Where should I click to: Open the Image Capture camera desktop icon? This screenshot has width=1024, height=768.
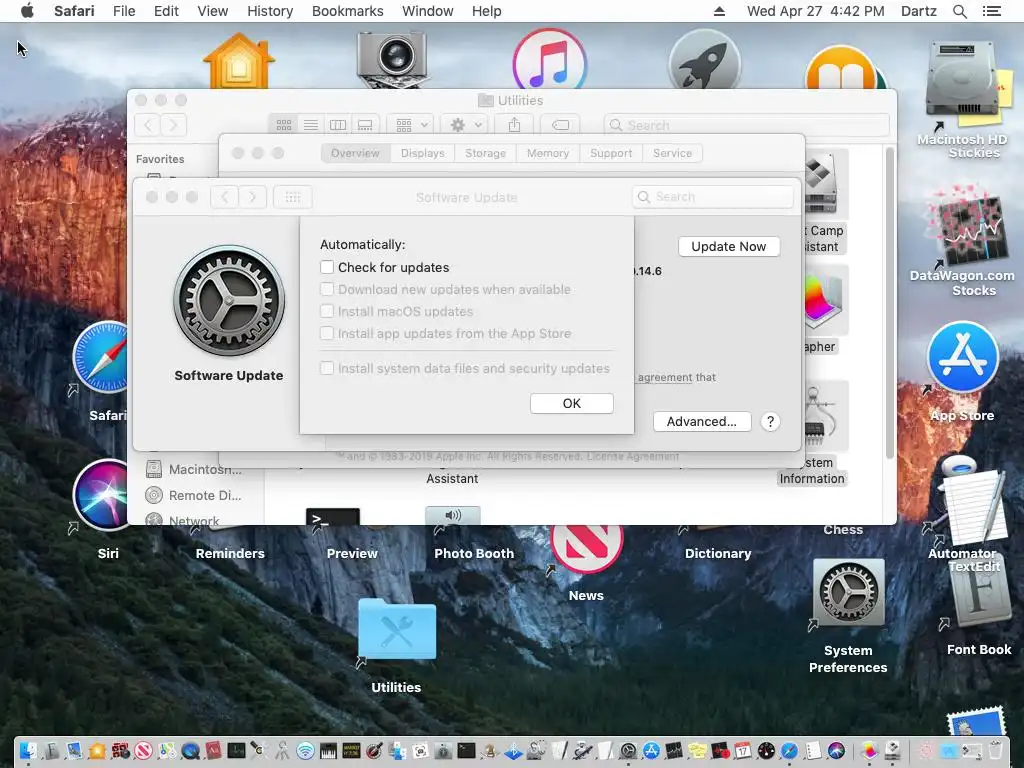click(x=392, y=60)
